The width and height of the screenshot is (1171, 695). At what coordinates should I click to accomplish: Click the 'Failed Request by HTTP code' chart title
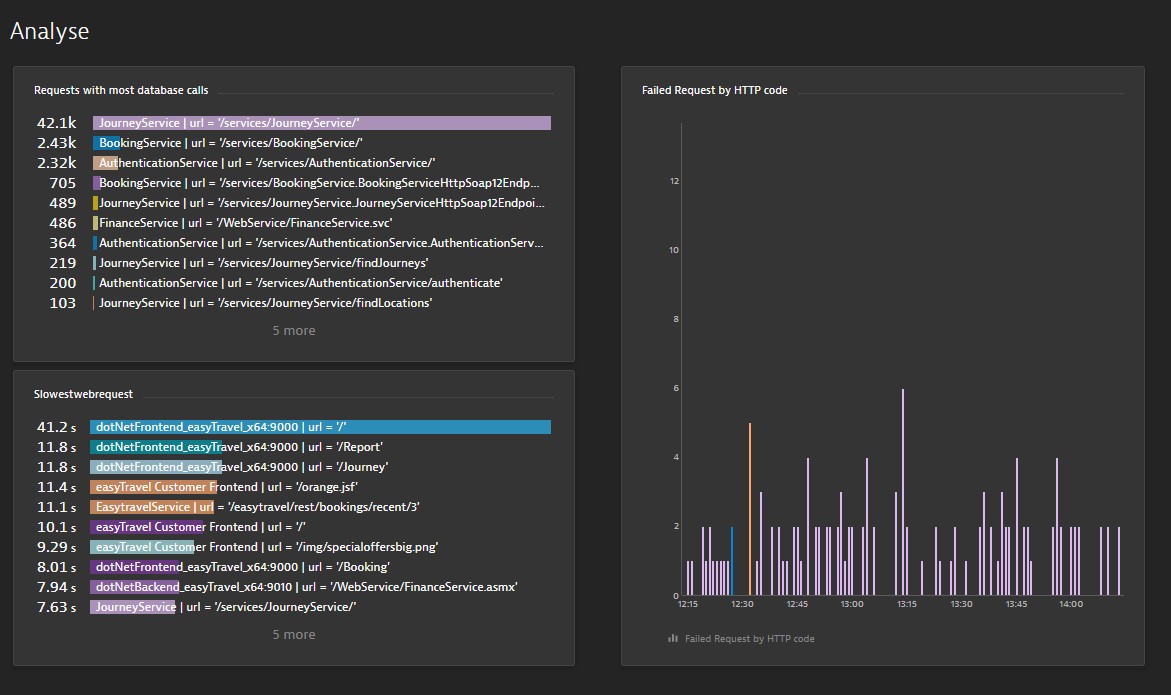pyautogui.click(x=715, y=90)
